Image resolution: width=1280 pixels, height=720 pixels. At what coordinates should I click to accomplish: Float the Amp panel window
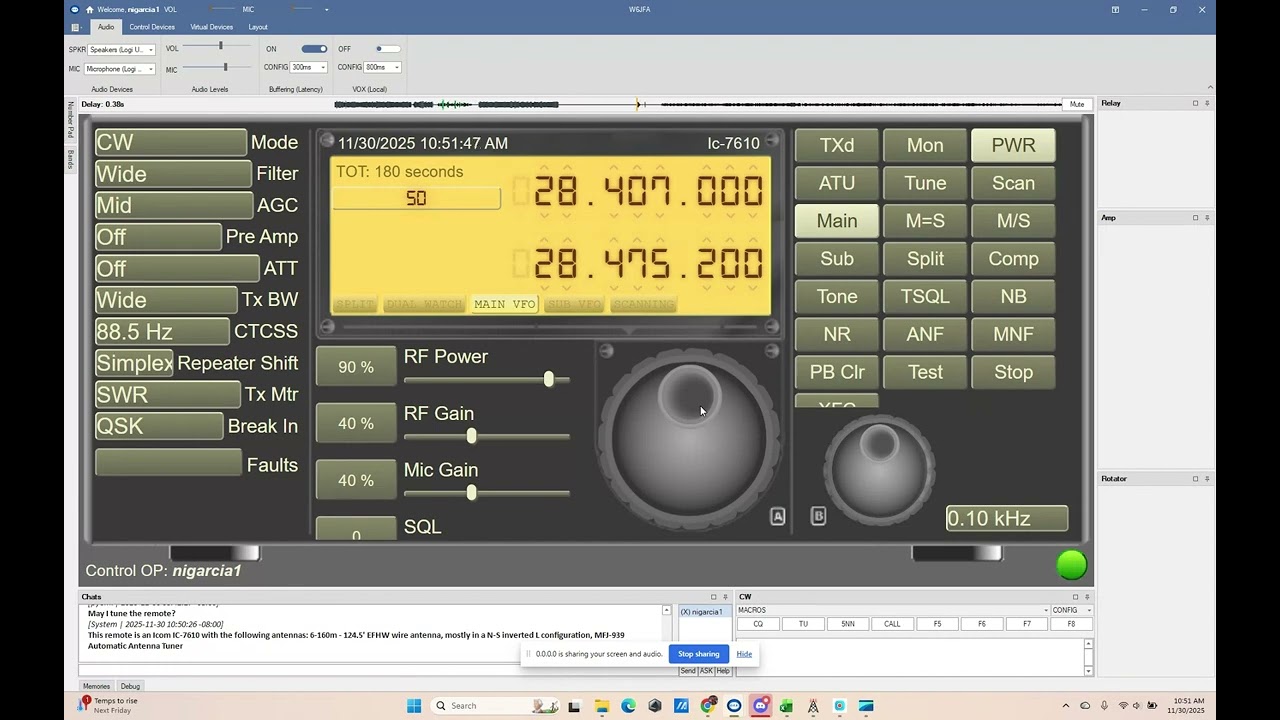click(1195, 217)
